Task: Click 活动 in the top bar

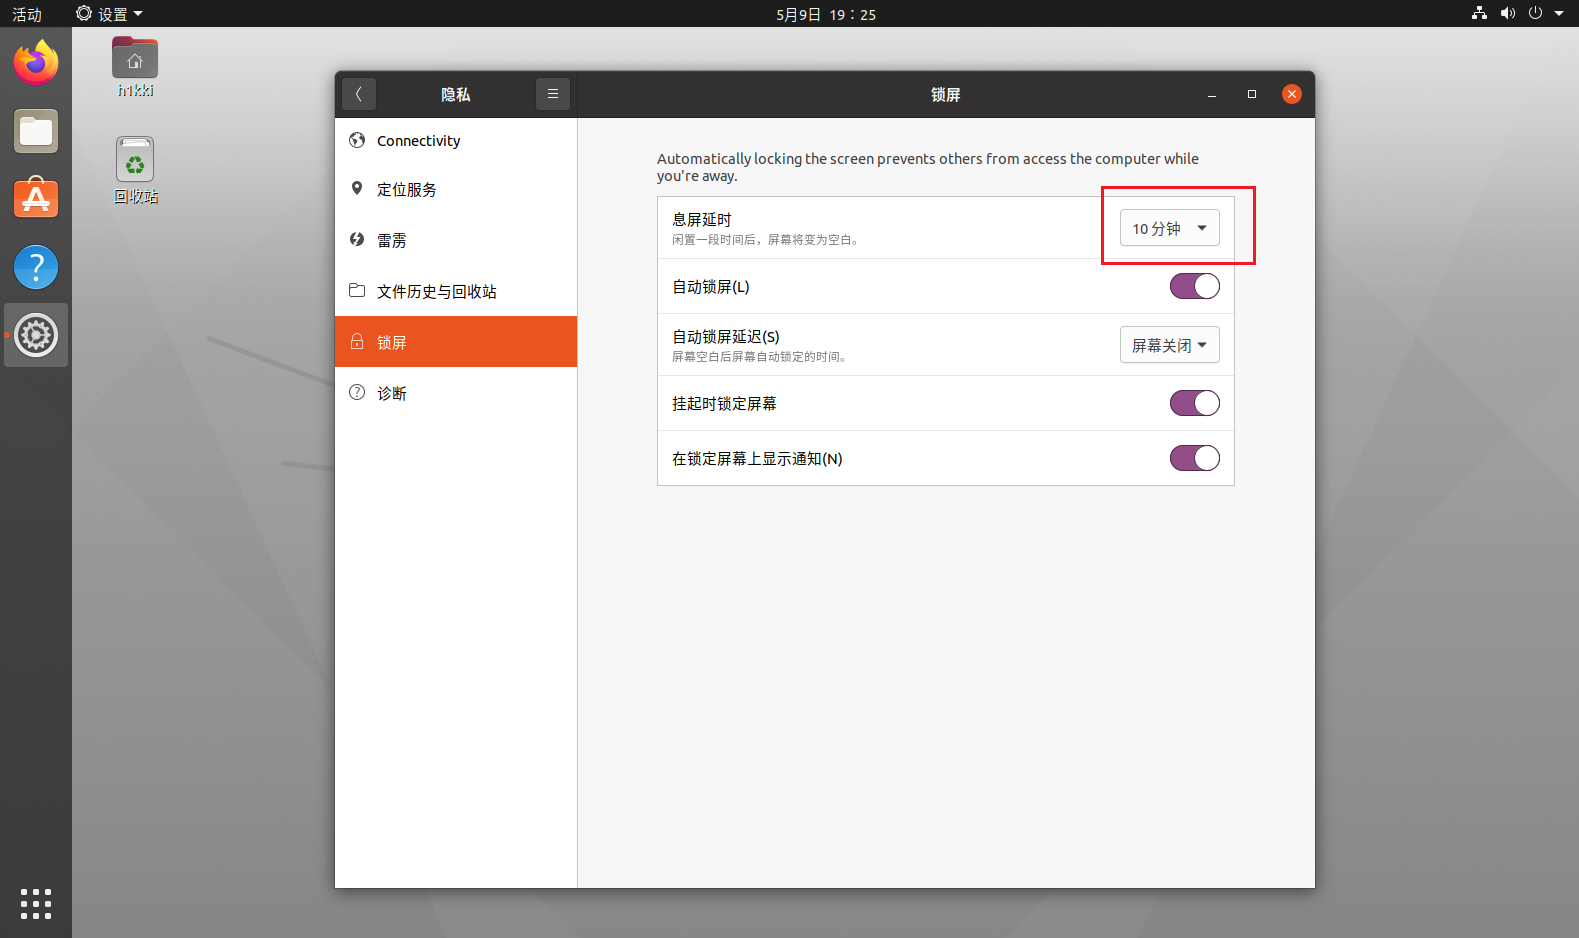Action: coord(27,14)
